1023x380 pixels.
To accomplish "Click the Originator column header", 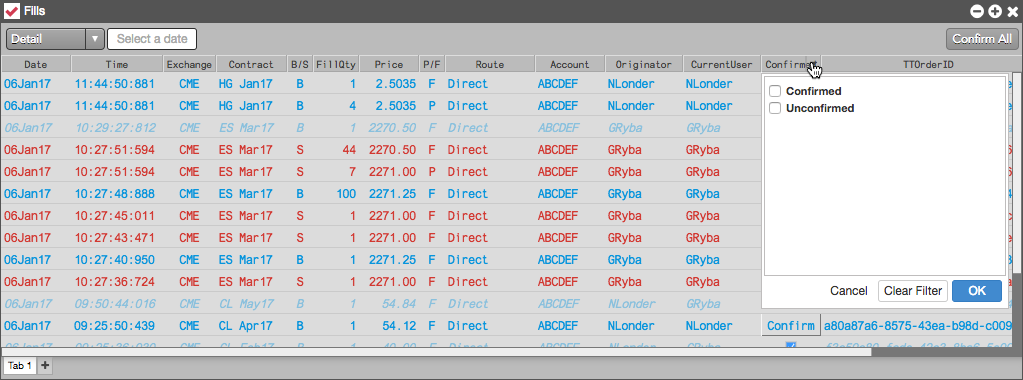I will [x=644, y=65].
